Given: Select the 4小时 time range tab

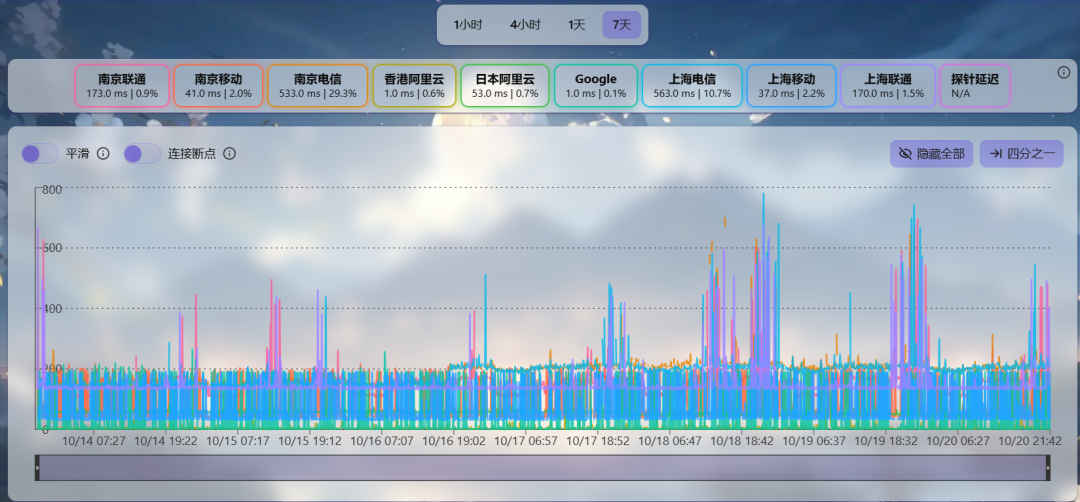Looking at the screenshot, I should [x=525, y=25].
